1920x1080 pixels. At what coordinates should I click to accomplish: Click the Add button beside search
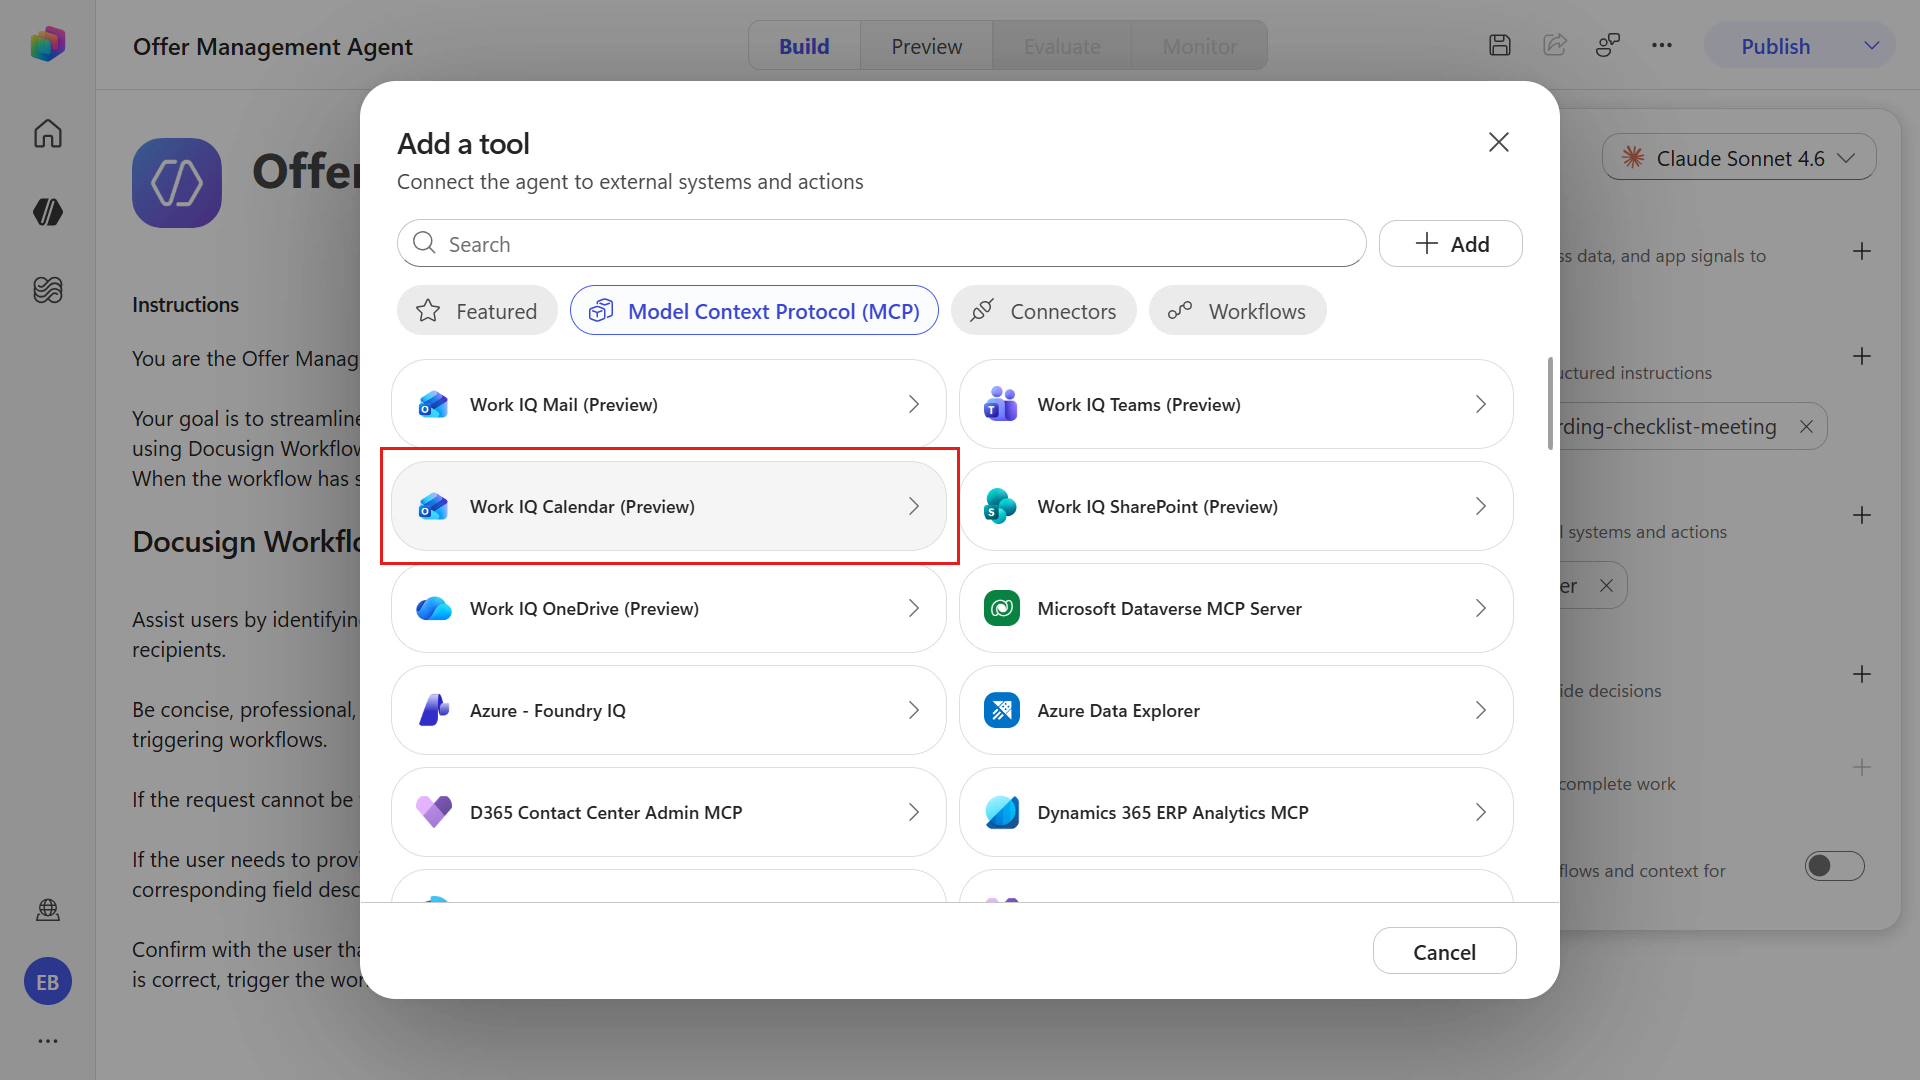click(x=1450, y=243)
